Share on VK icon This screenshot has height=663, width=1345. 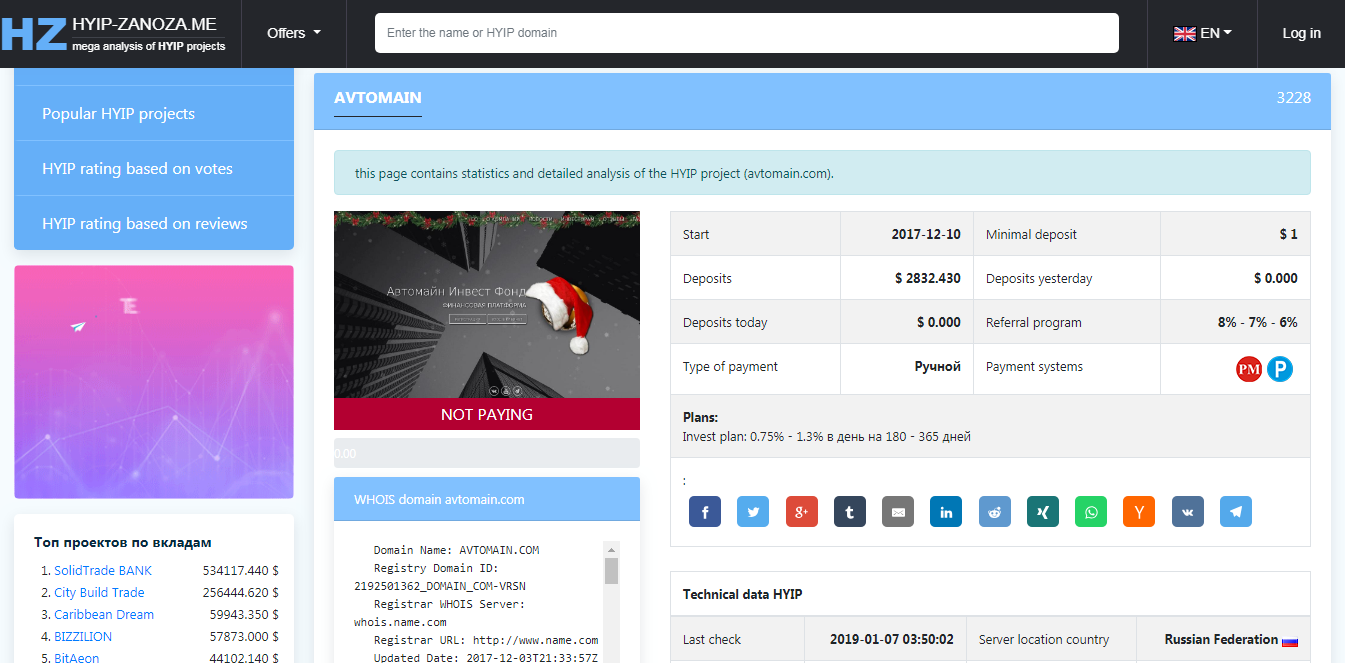pos(1188,512)
